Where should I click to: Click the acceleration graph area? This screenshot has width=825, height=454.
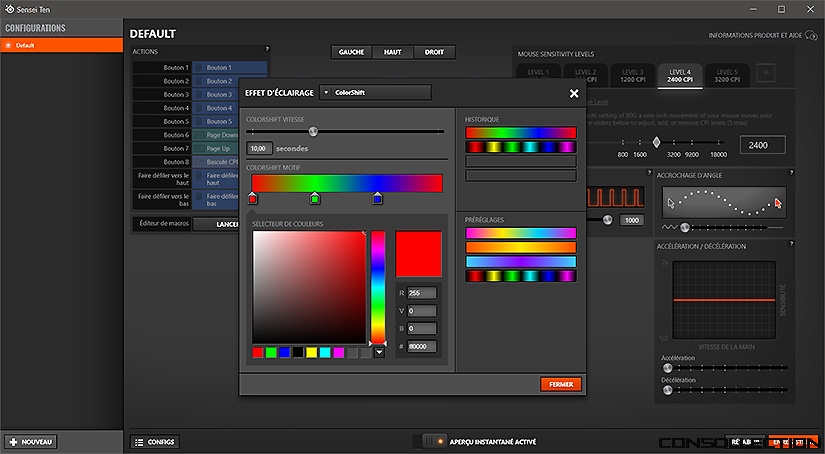pos(724,300)
